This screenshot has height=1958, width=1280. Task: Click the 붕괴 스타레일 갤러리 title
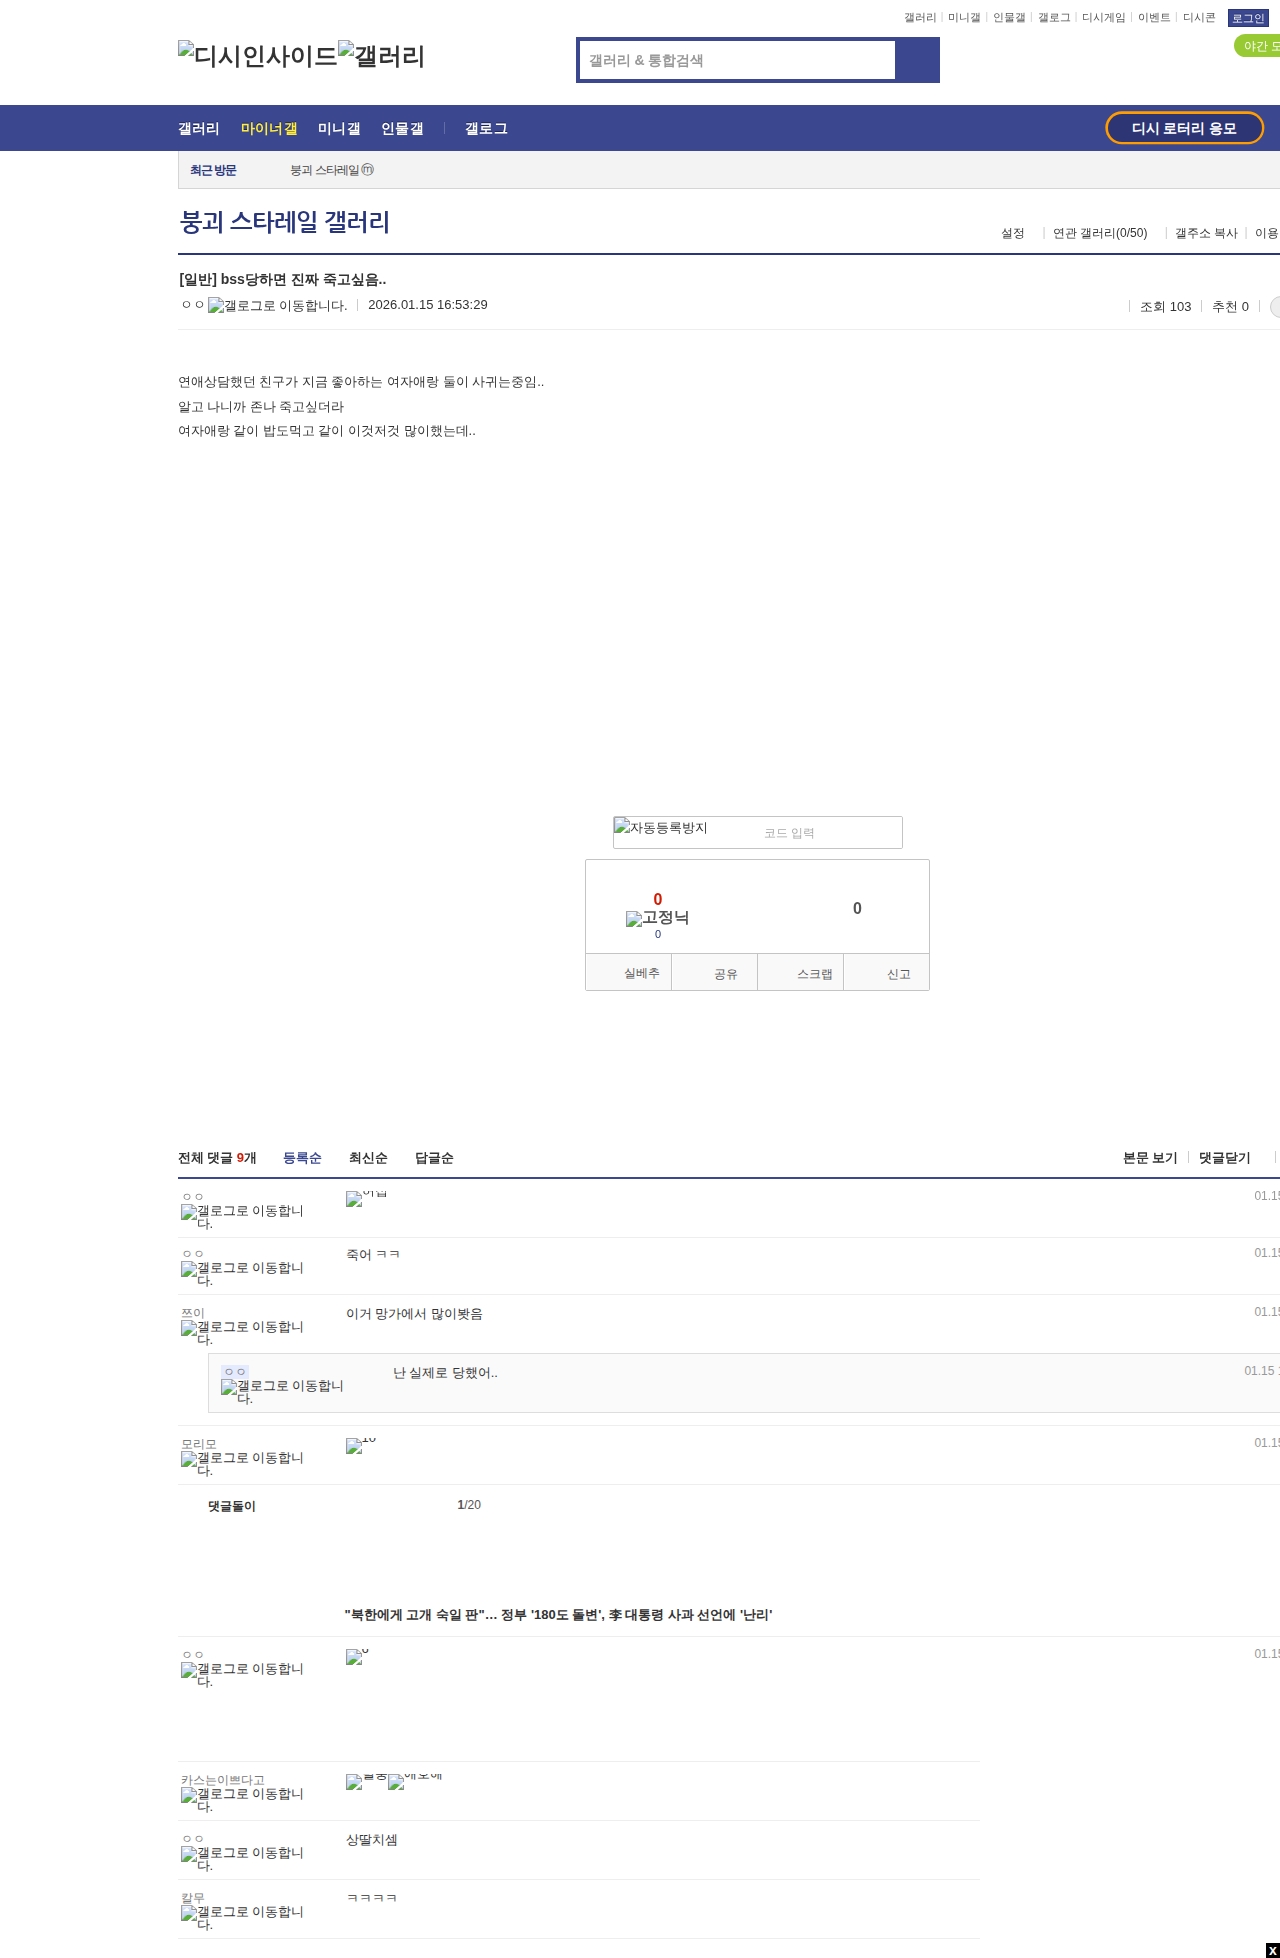[284, 221]
